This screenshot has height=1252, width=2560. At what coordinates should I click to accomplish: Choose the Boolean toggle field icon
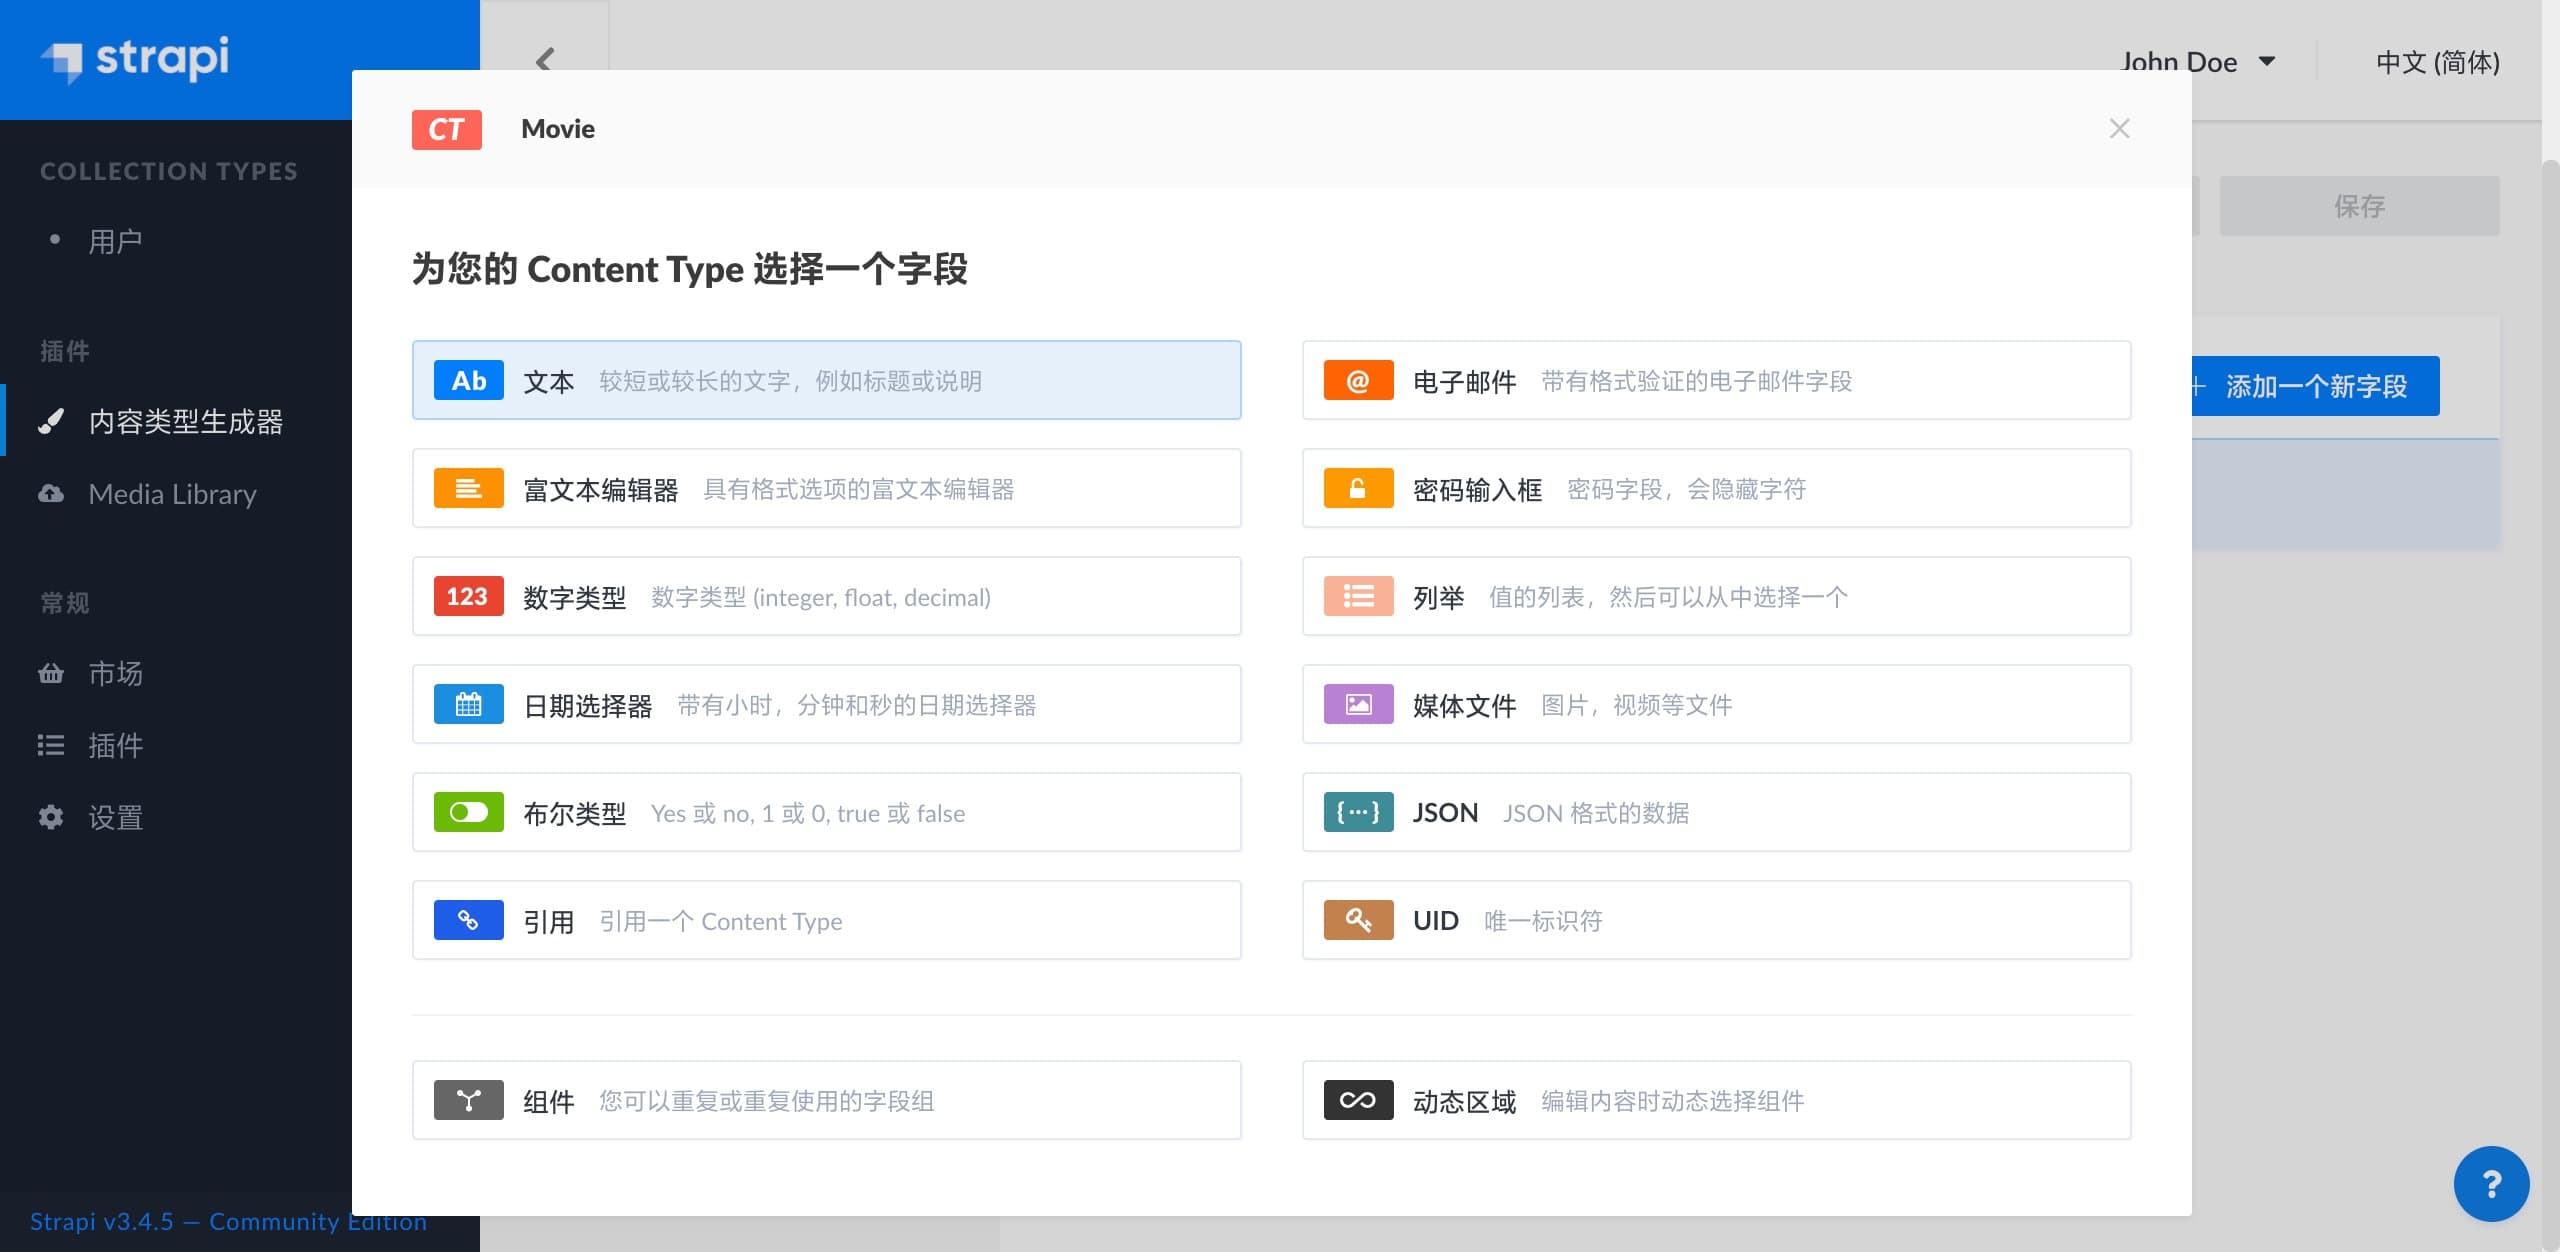(x=468, y=812)
